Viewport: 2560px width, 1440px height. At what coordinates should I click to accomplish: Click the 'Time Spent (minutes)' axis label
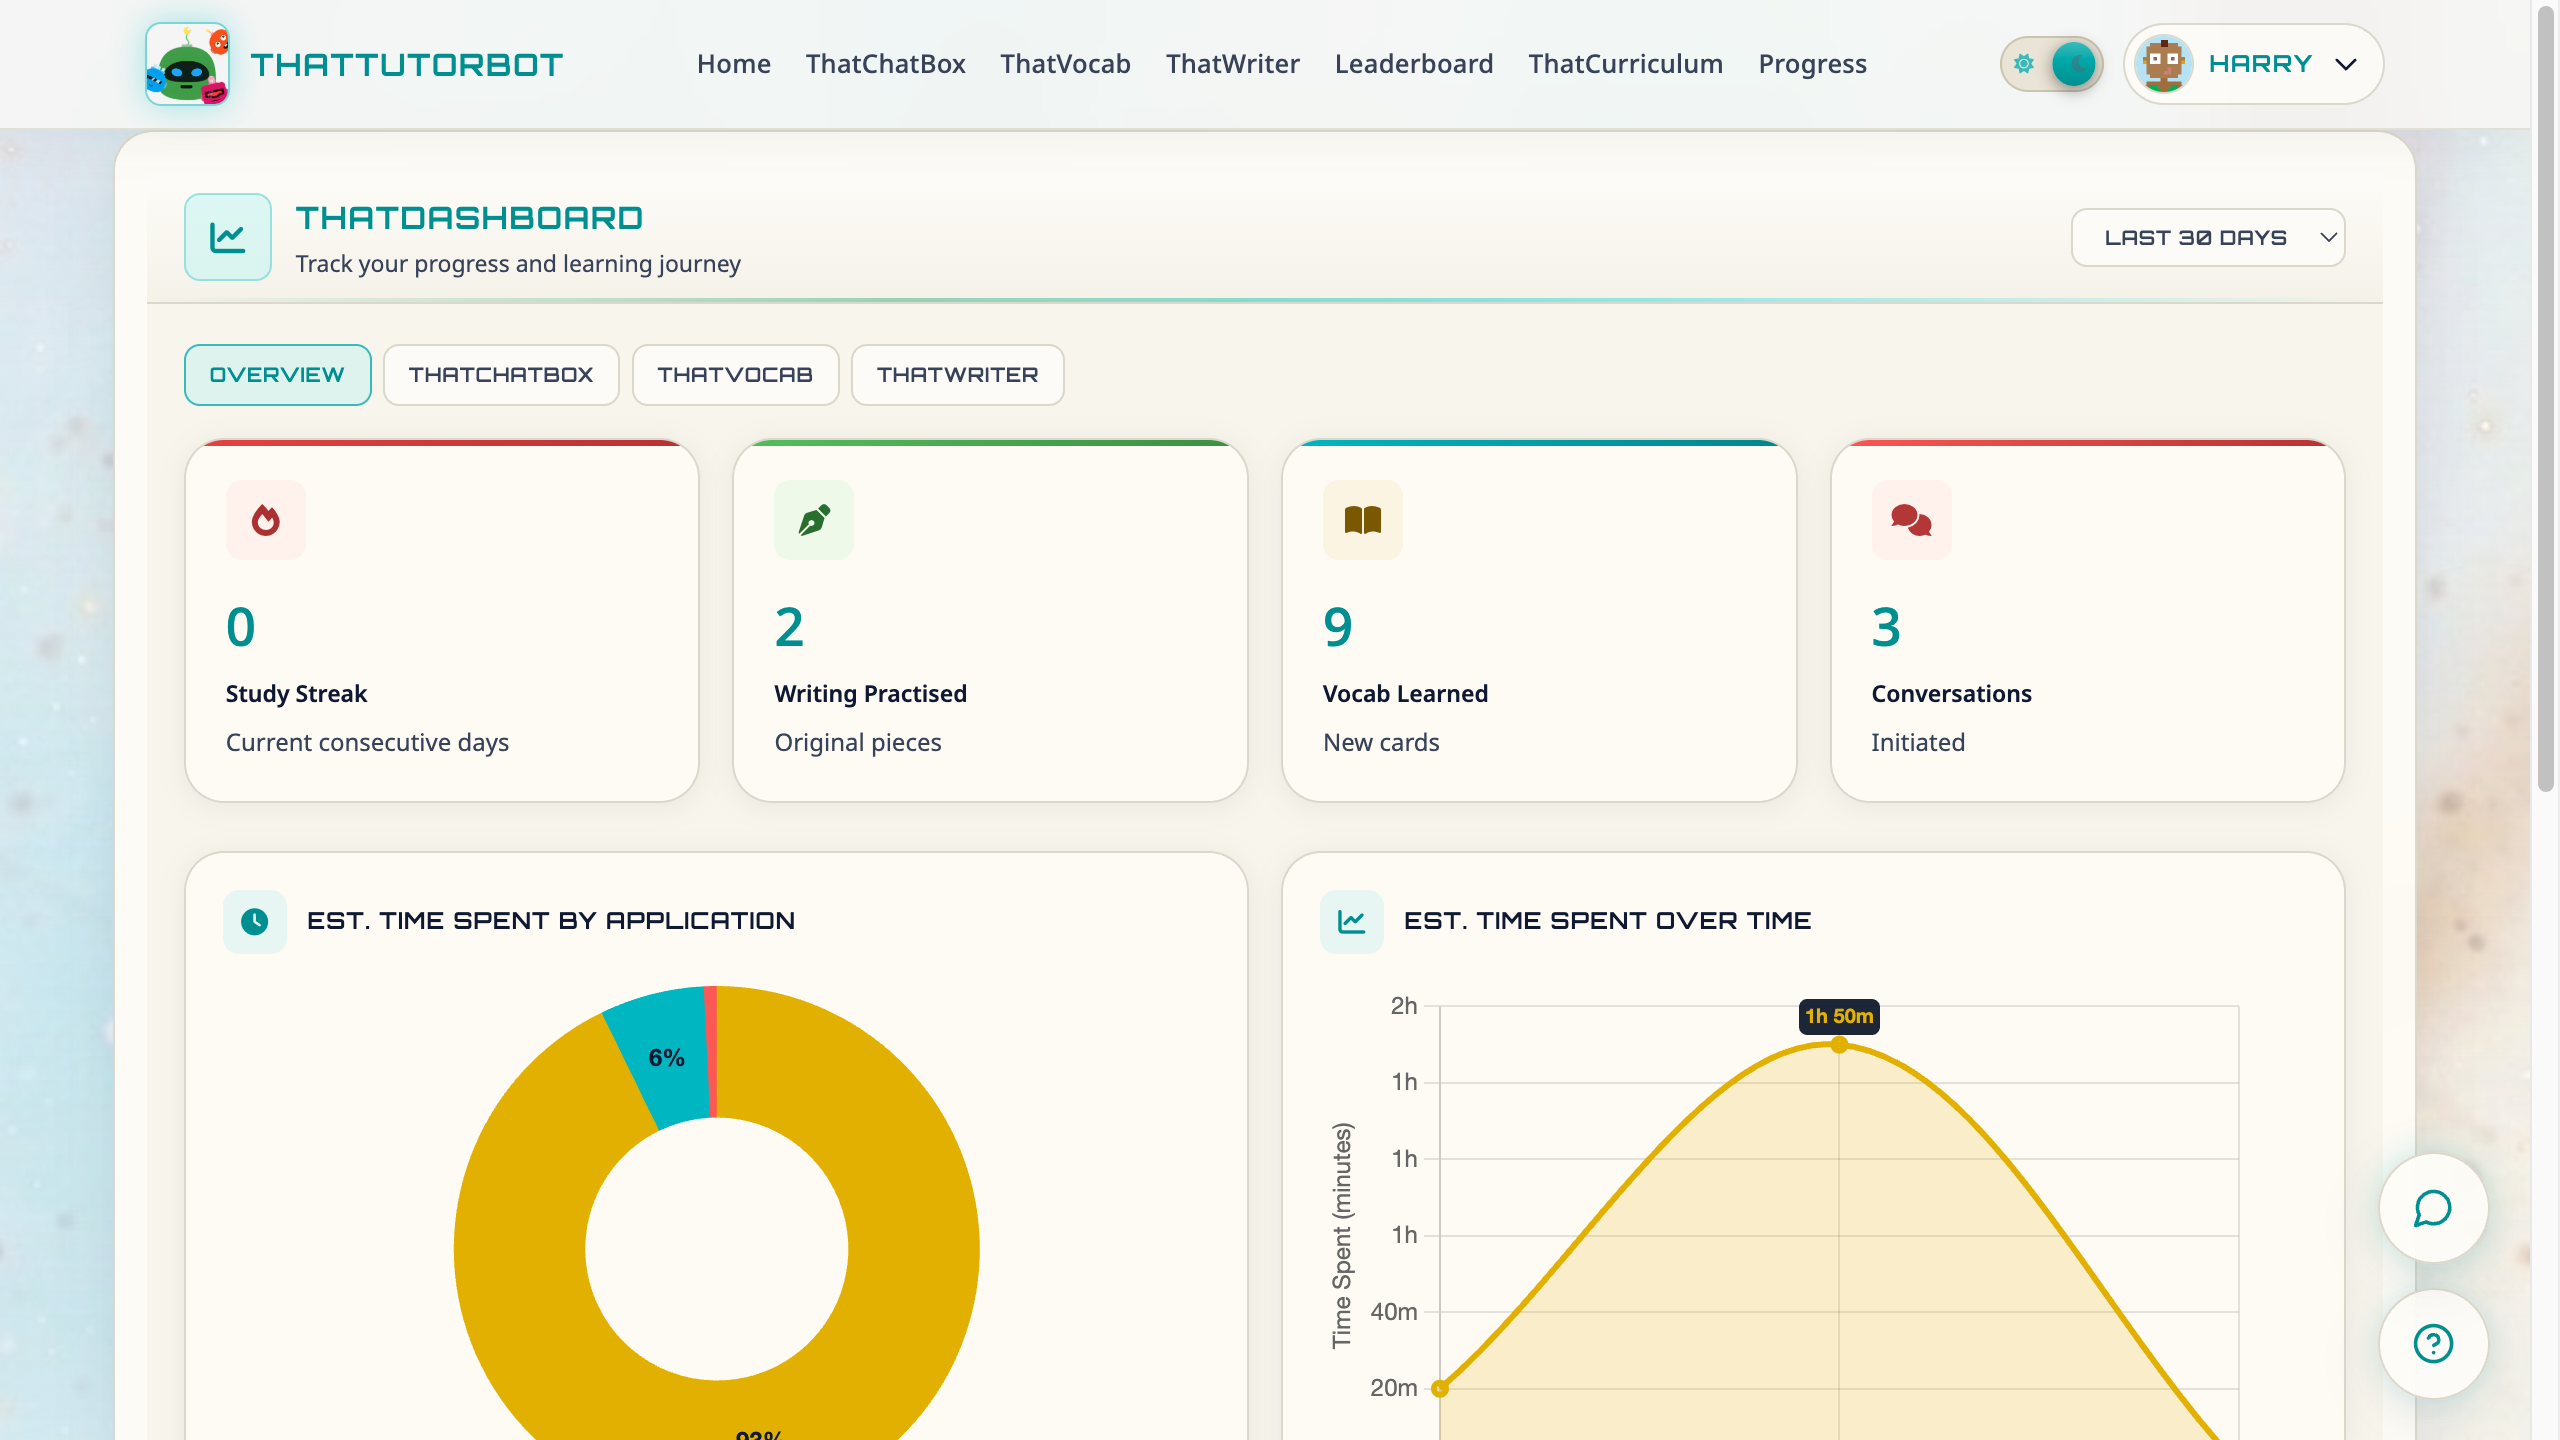(1342, 1235)
